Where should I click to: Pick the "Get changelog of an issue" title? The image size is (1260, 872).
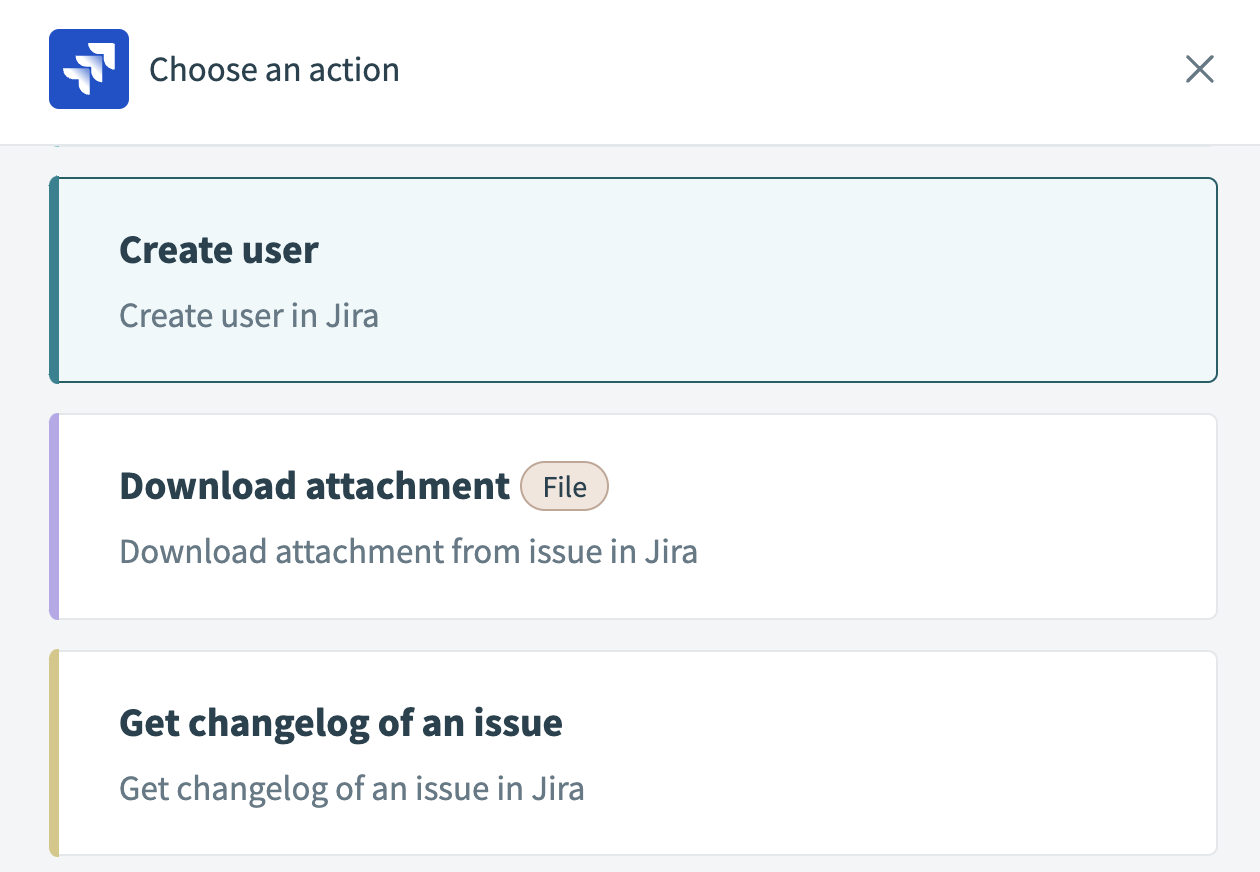click(340, 722)
